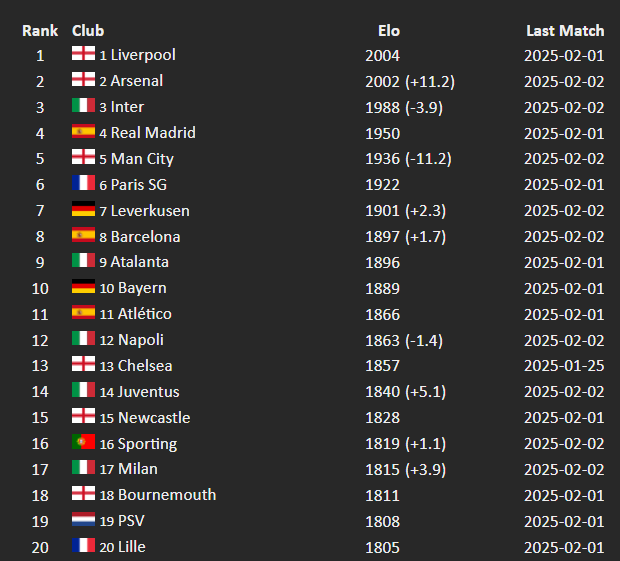Click the Italy flag beside Juventus
620x561 pixels.
pos(83,391)
